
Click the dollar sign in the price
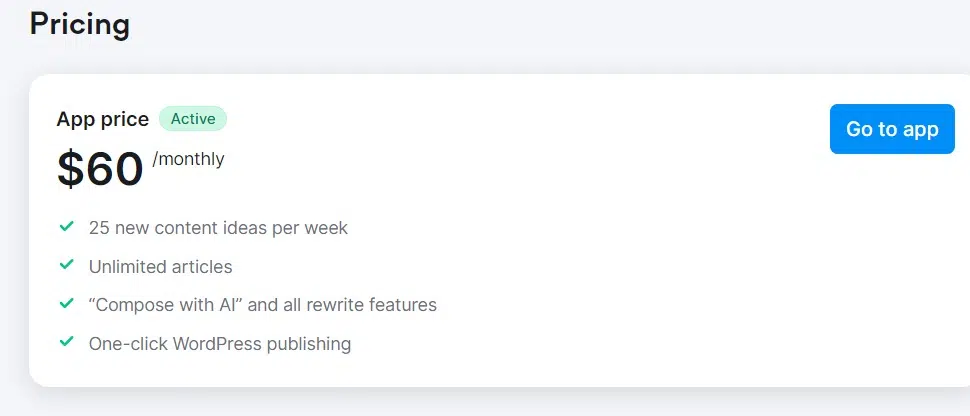click(70, 168)
